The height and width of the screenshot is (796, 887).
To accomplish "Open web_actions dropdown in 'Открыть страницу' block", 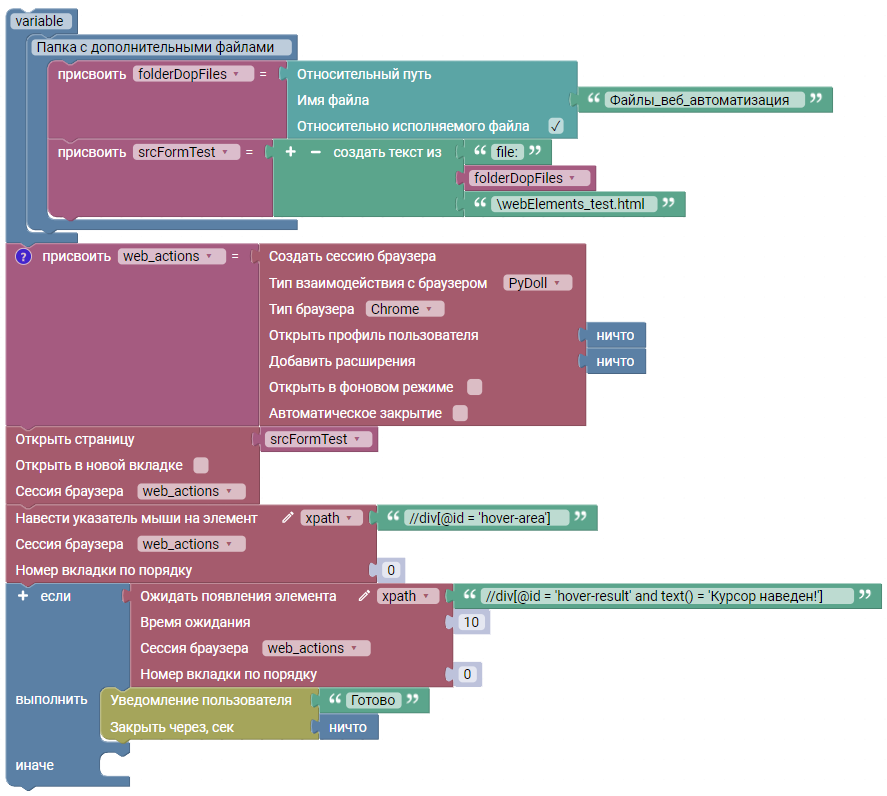I will pos(190,491).
